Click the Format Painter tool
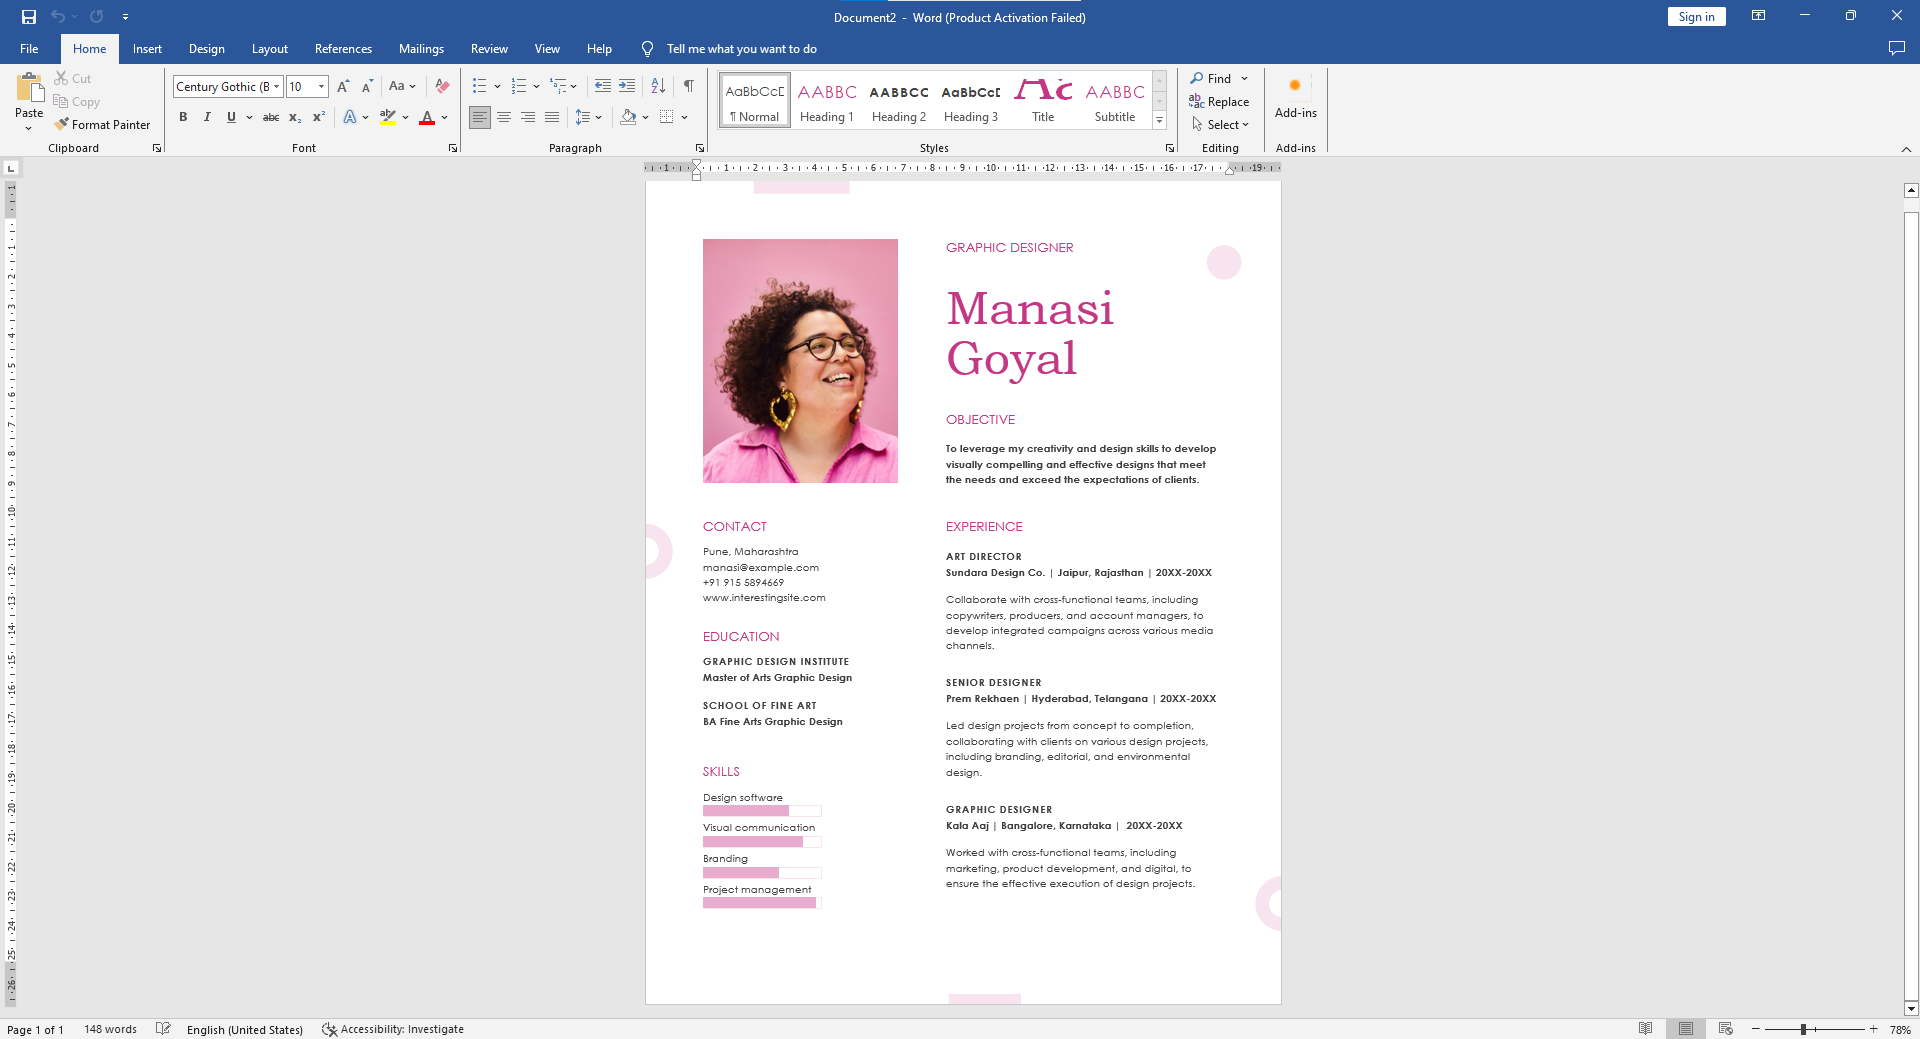The height and width of the screenshot is (1039, 1920). [x=103, y=124]
